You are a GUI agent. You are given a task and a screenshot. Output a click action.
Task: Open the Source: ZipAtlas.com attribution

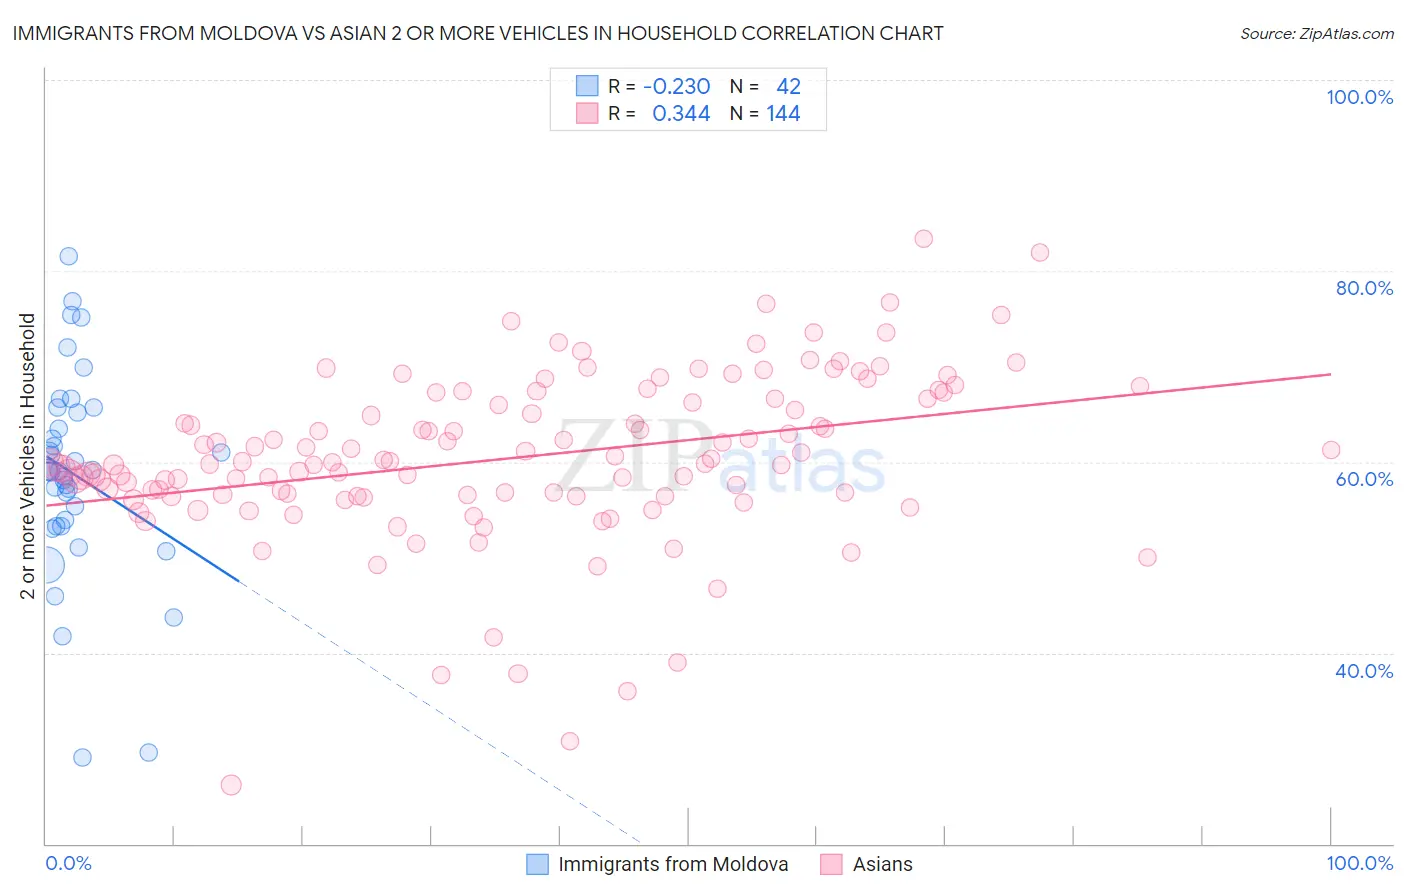pos(1317,33)
